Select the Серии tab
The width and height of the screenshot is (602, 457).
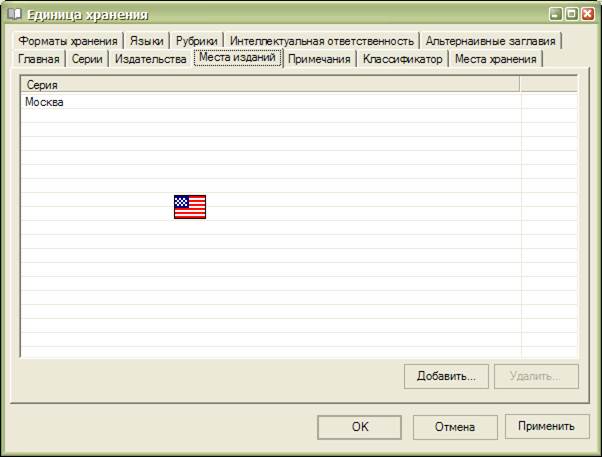(x=88, y=60)
